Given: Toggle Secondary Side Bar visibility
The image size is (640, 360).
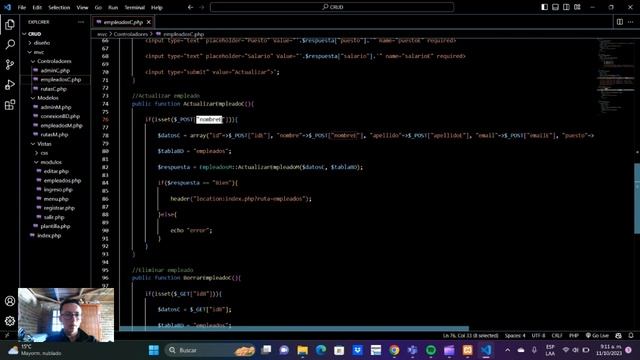Looking at the screenshot, I should 566,7.
